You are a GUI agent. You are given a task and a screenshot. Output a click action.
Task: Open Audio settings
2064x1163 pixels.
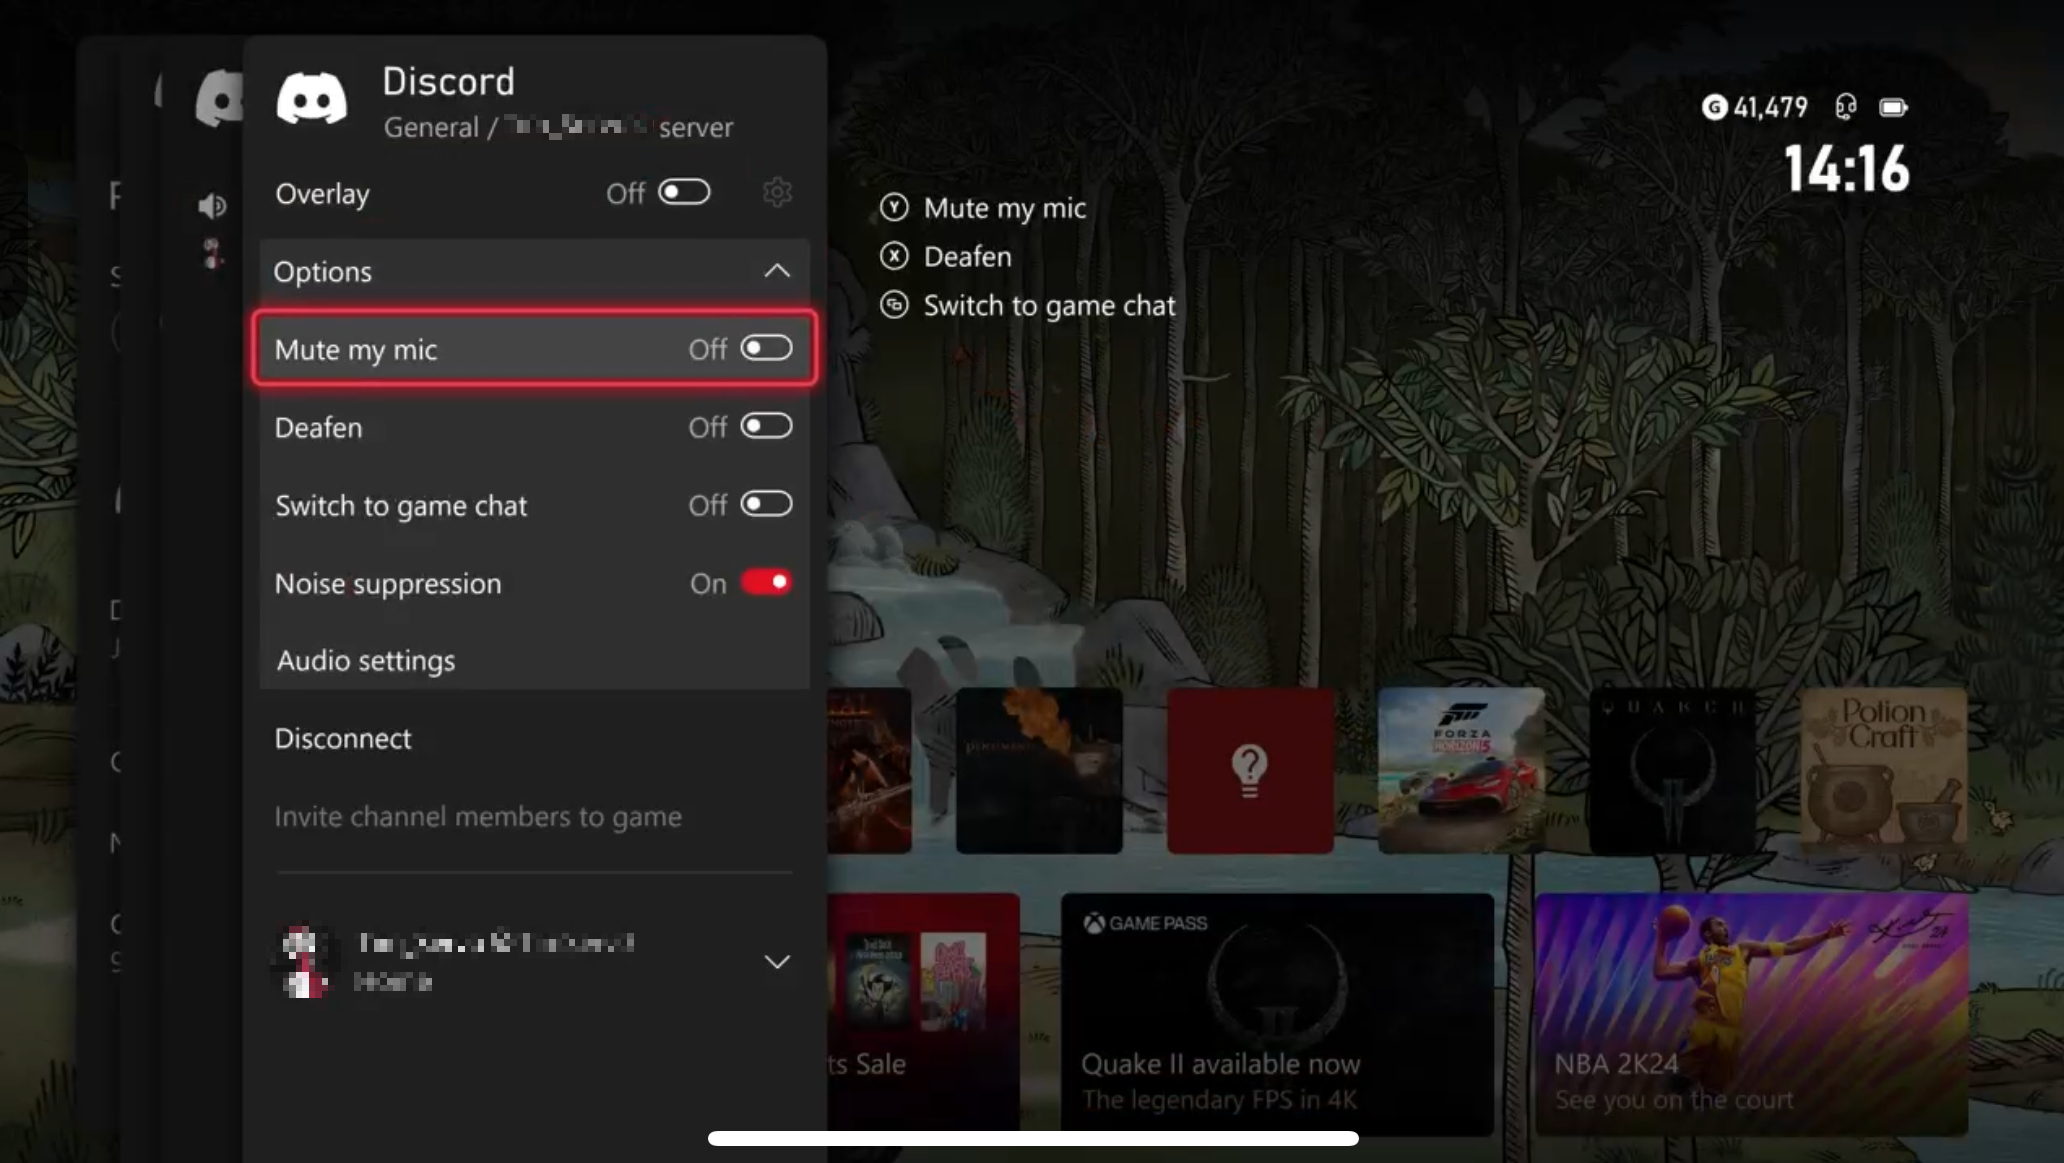pos(366,660)
